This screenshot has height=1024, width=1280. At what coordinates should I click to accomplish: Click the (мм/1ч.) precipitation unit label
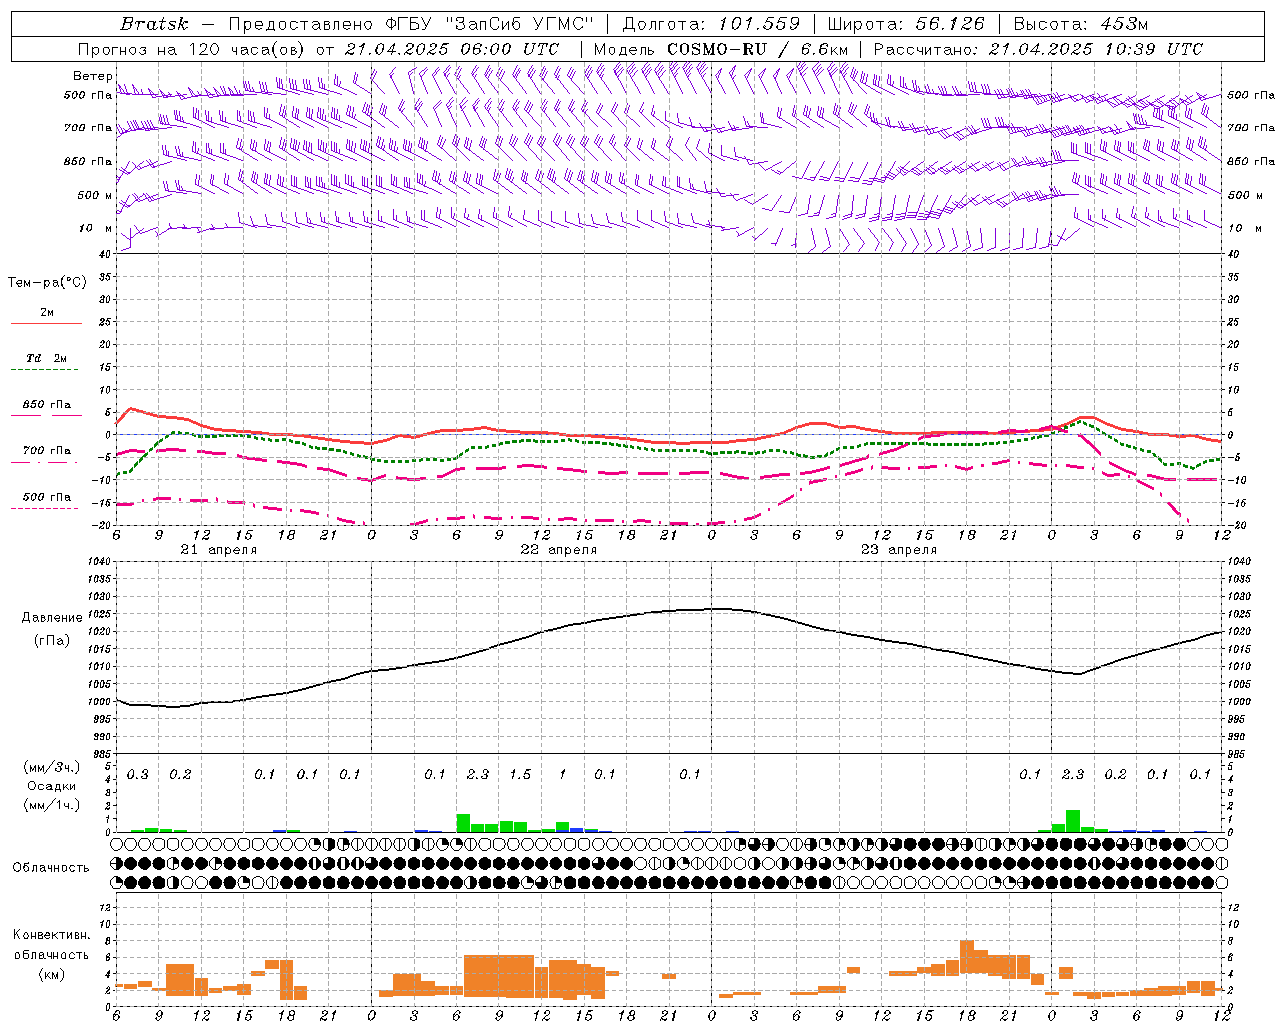[x=51, y=805]
